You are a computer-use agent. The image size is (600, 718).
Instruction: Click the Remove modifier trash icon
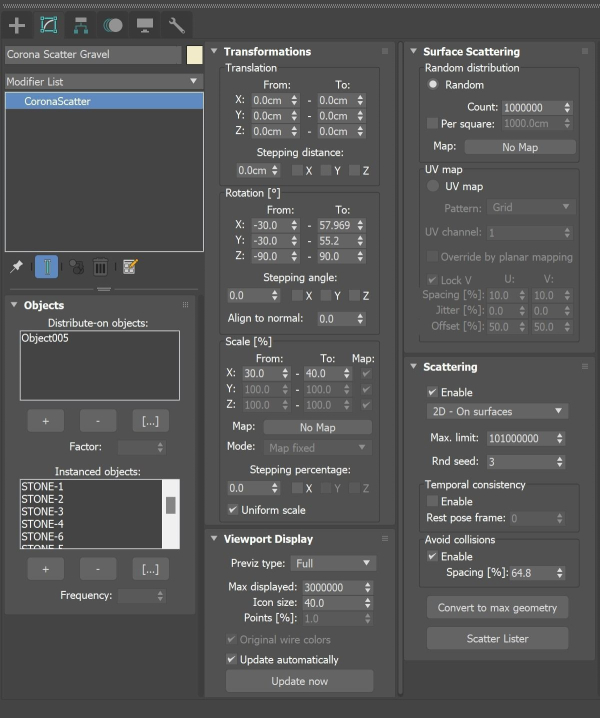point(100,267)
